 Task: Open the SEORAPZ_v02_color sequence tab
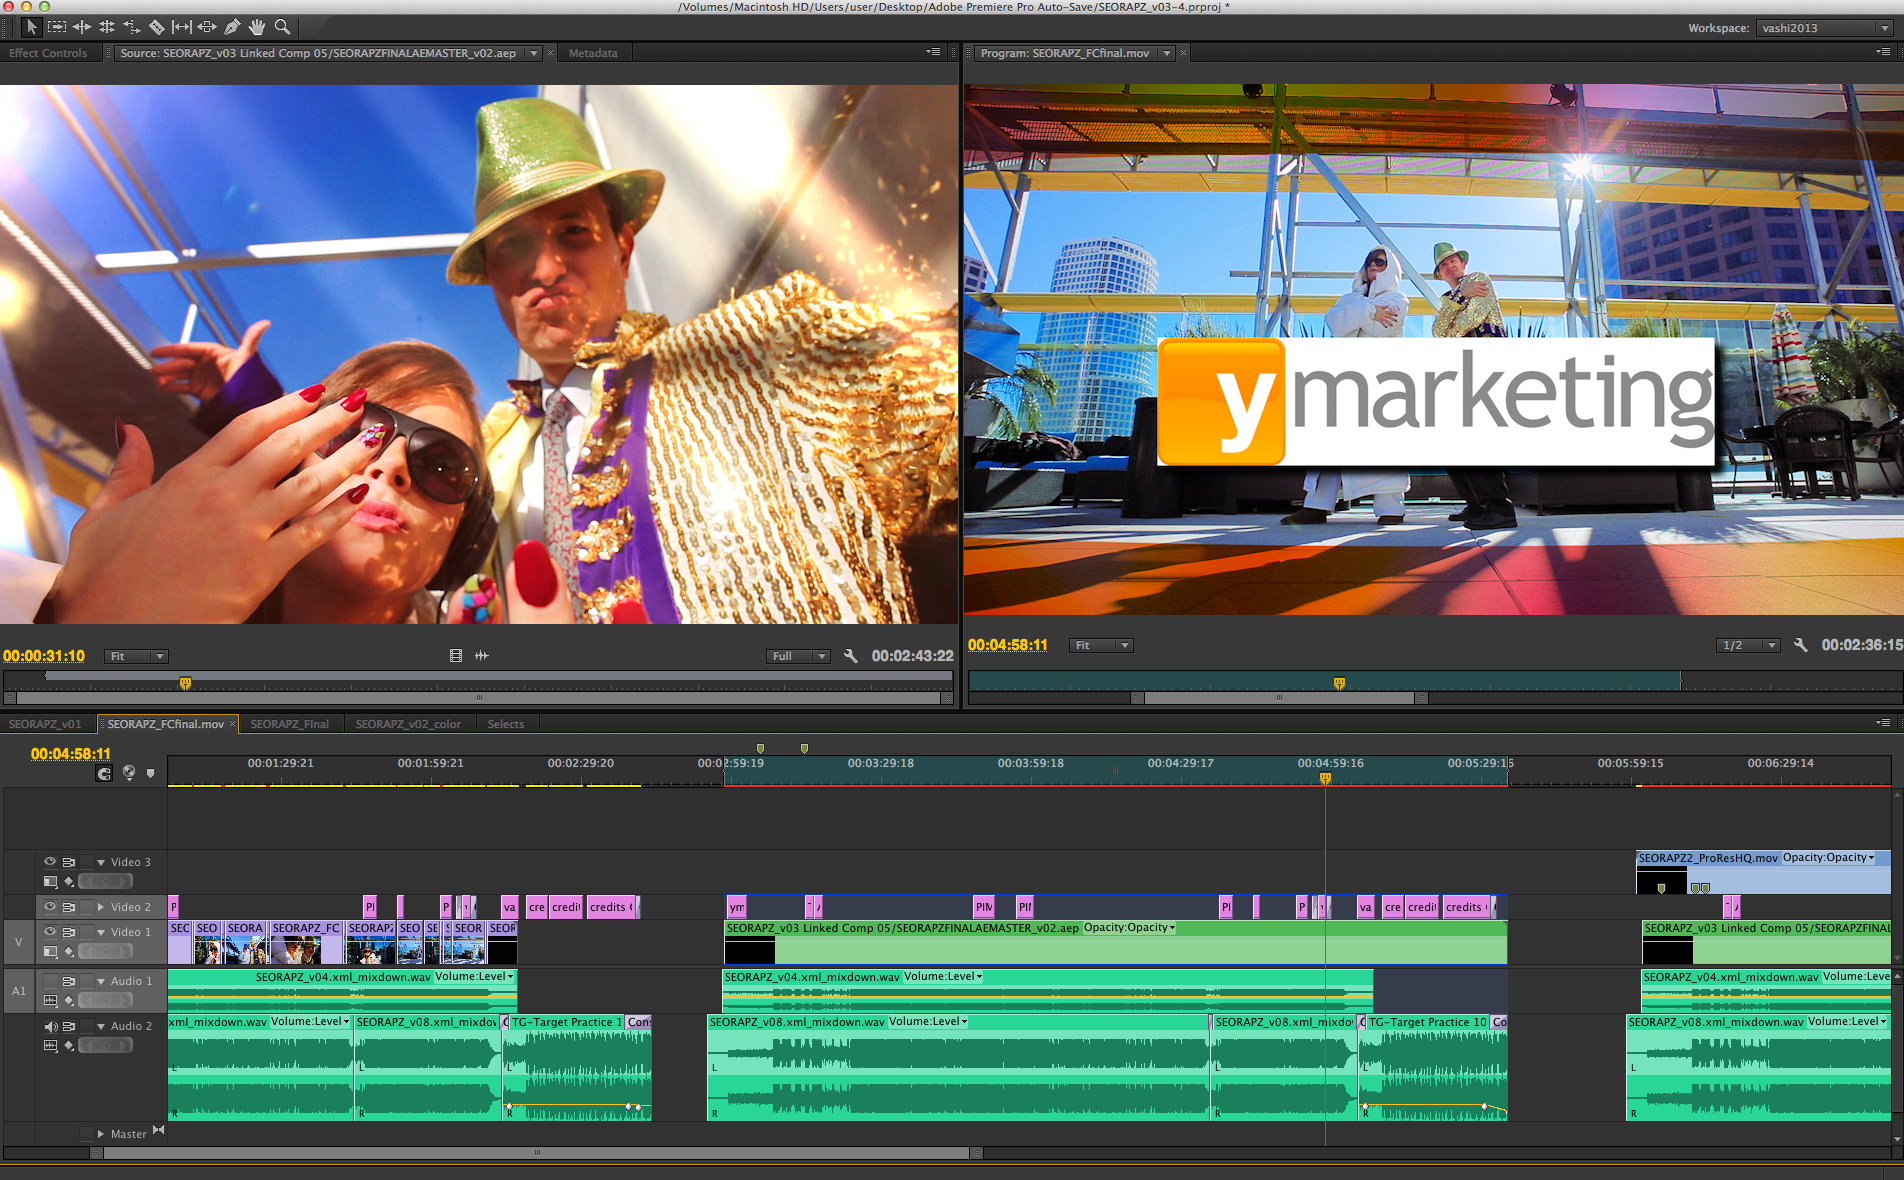(408, 724)
